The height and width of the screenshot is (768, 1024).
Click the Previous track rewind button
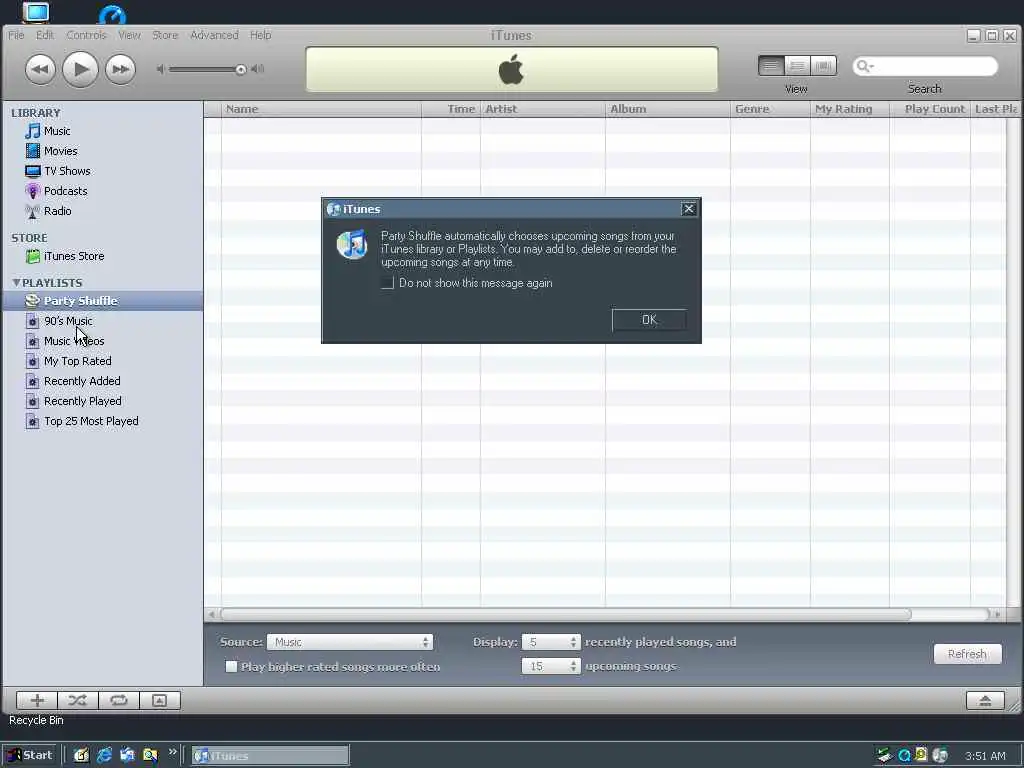40,69
